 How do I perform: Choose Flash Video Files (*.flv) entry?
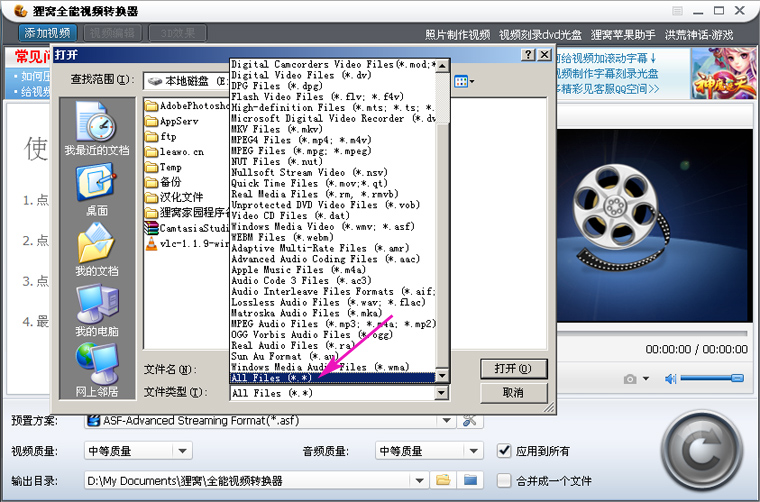[332, 96]
